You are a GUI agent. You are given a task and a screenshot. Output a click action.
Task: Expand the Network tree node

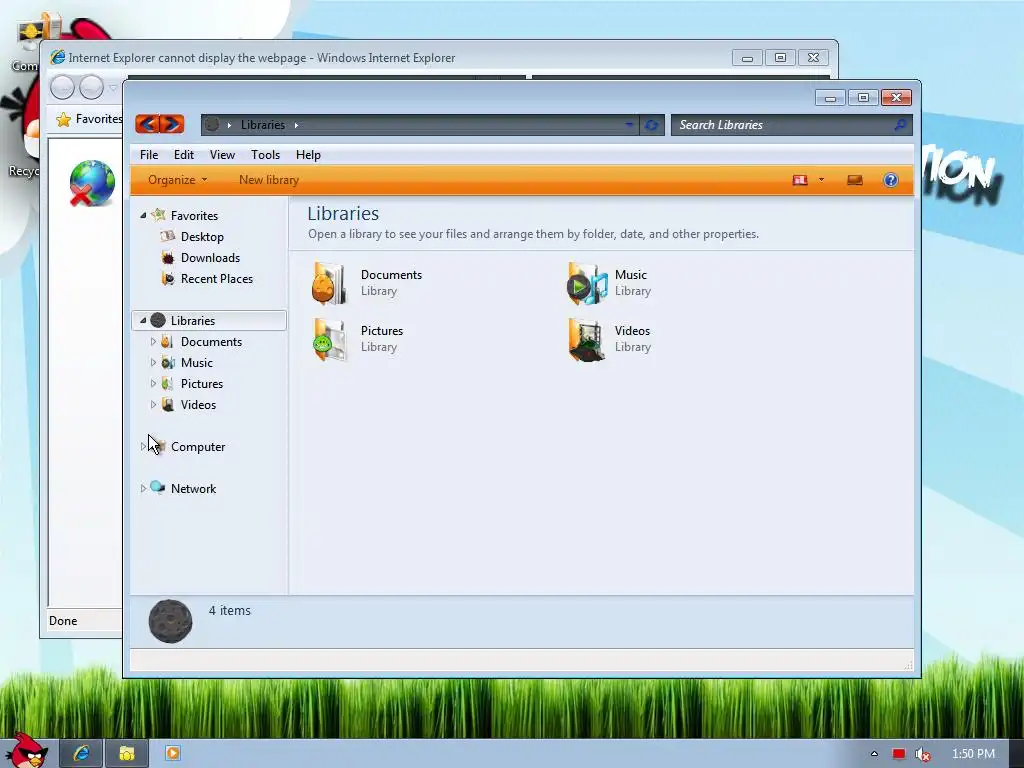tap(143, 488)
